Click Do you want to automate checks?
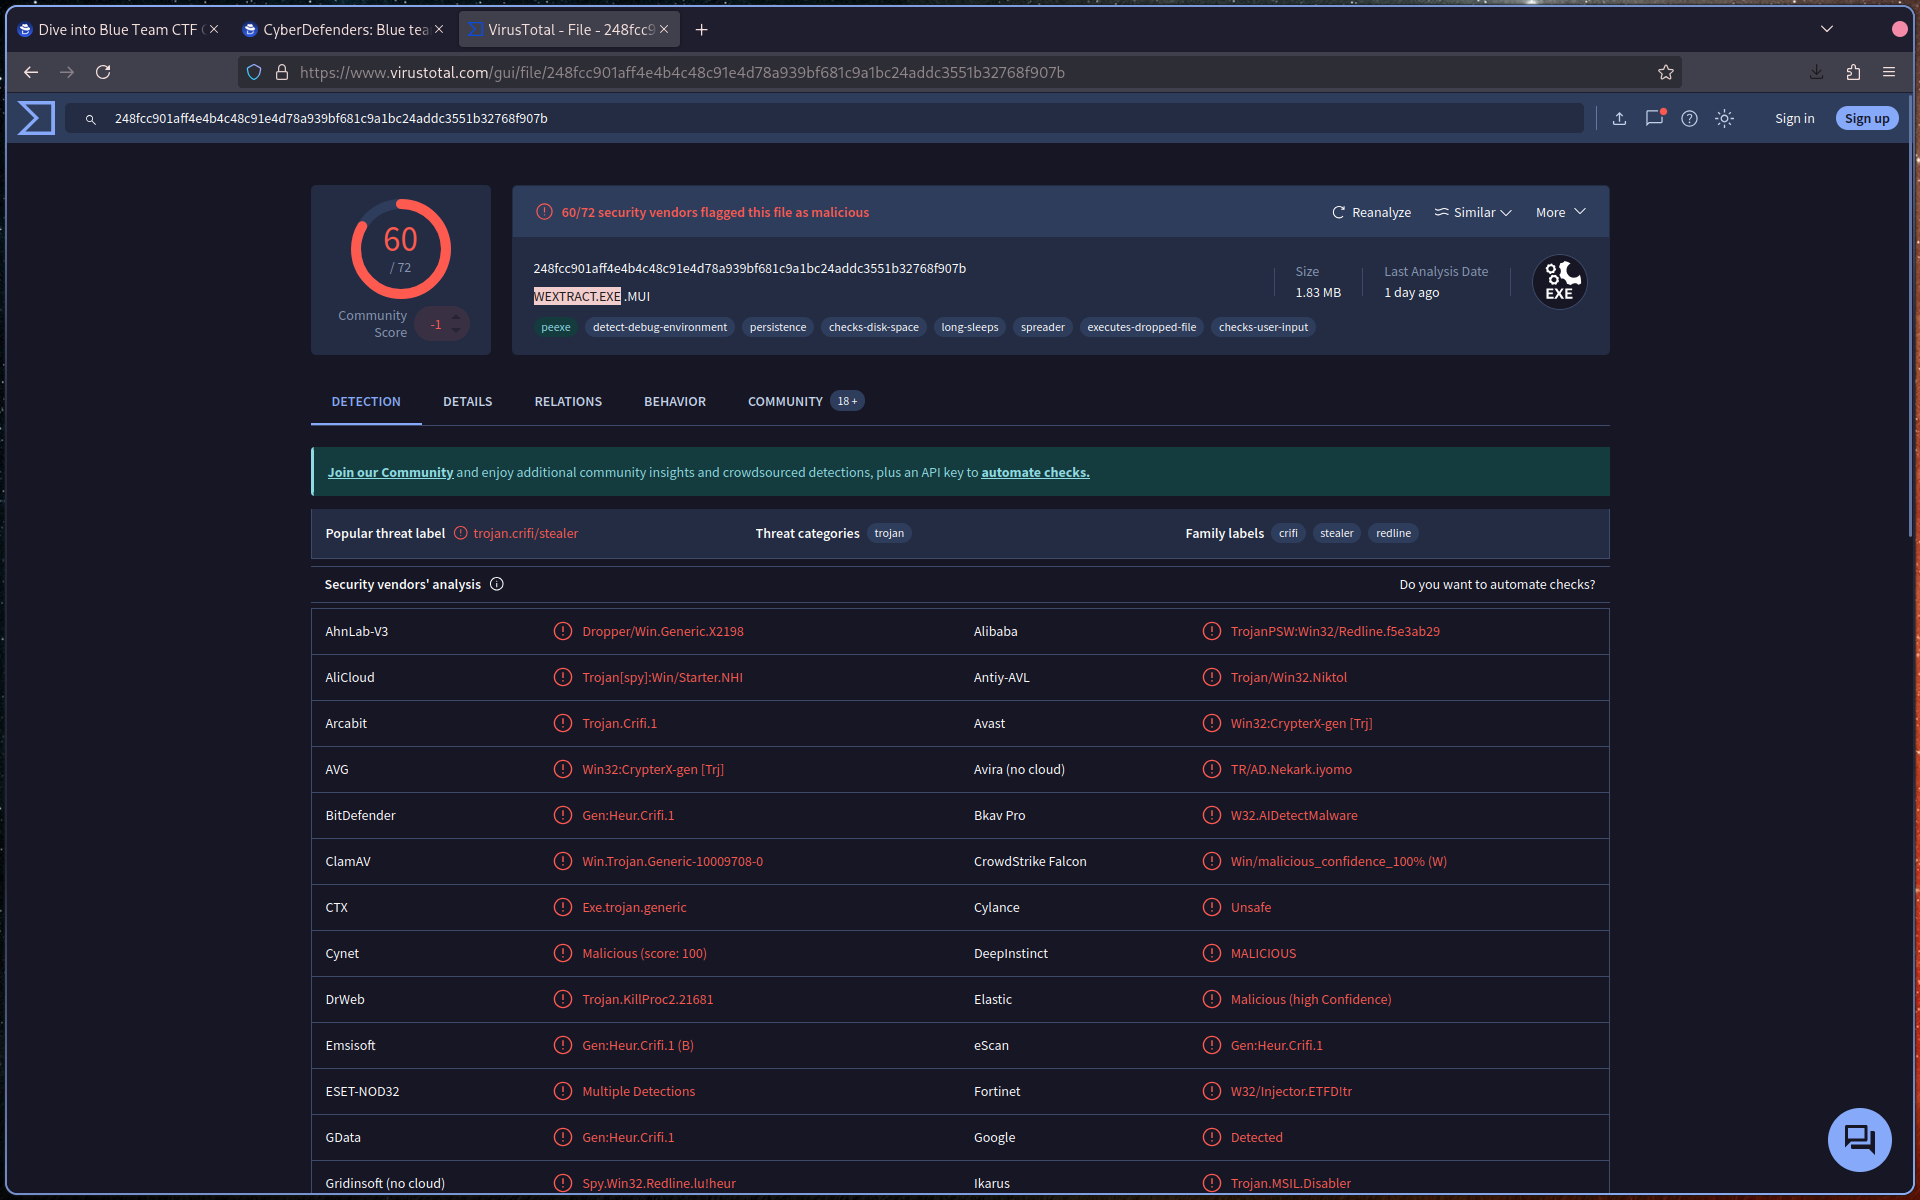 (x=1497, y=584)
